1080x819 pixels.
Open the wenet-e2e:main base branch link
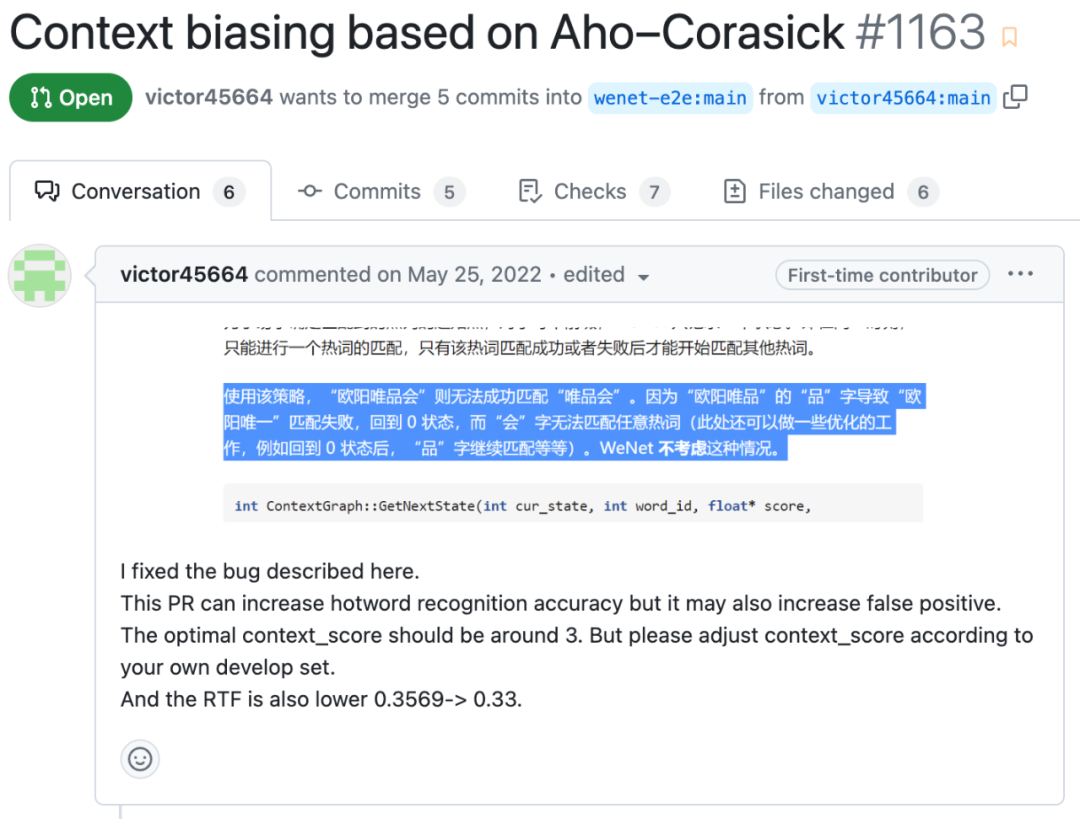click(x=670, y=98)
